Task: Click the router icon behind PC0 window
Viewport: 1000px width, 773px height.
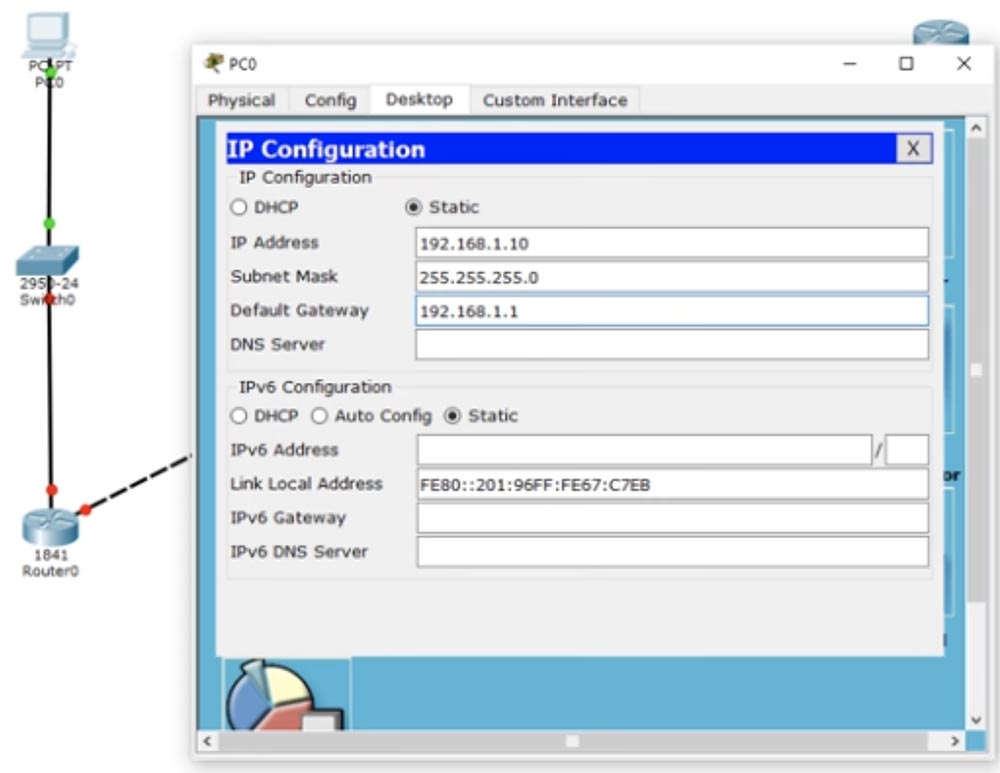Action: point(941,32)
